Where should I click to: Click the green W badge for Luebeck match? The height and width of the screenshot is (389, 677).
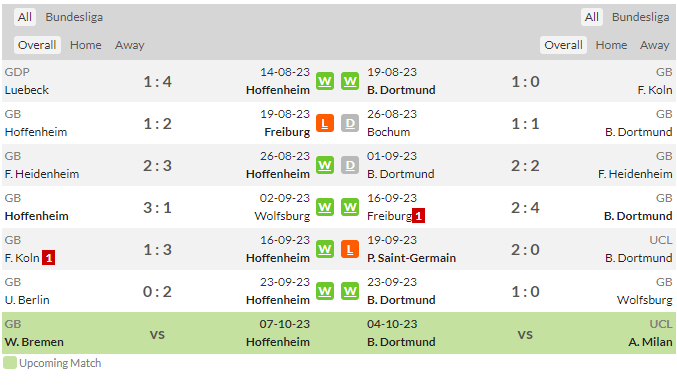pyautogui.click(x=325, y=81)
